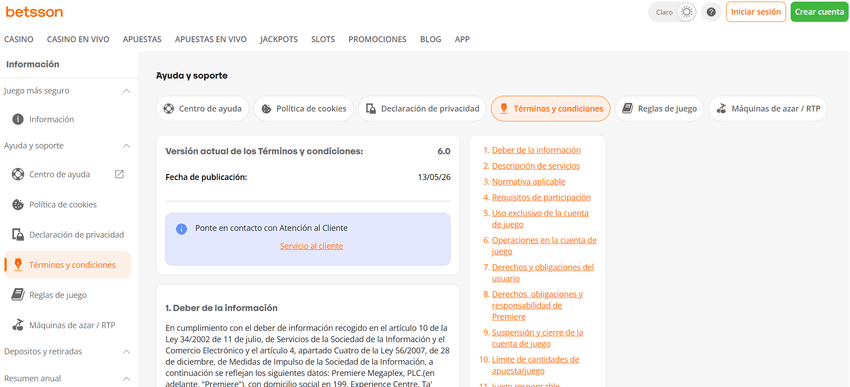This screenshot has width=850, height=387.
Task: Open sidebar Política de cookies item
Action: point(67,205)
